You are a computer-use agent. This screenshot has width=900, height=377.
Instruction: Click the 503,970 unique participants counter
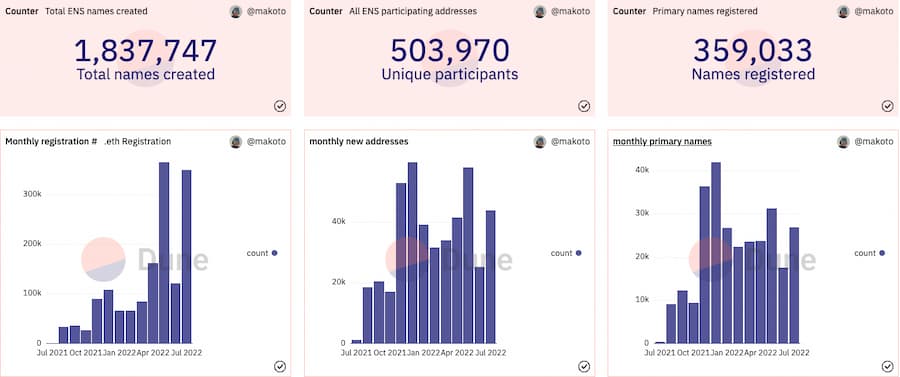(450, 50)
